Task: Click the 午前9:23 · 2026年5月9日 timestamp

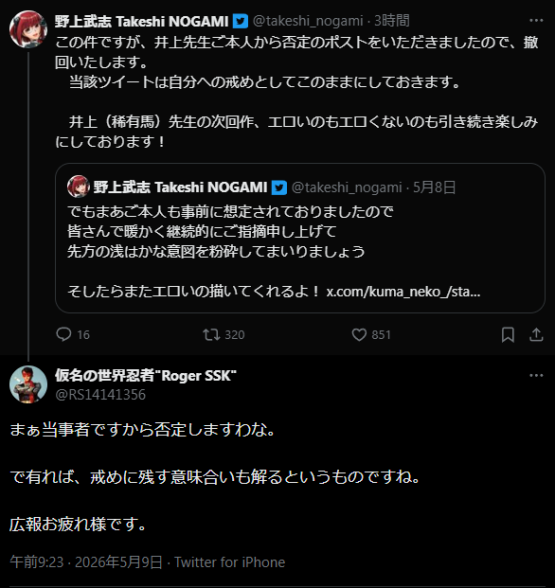Action: (86, 562)
